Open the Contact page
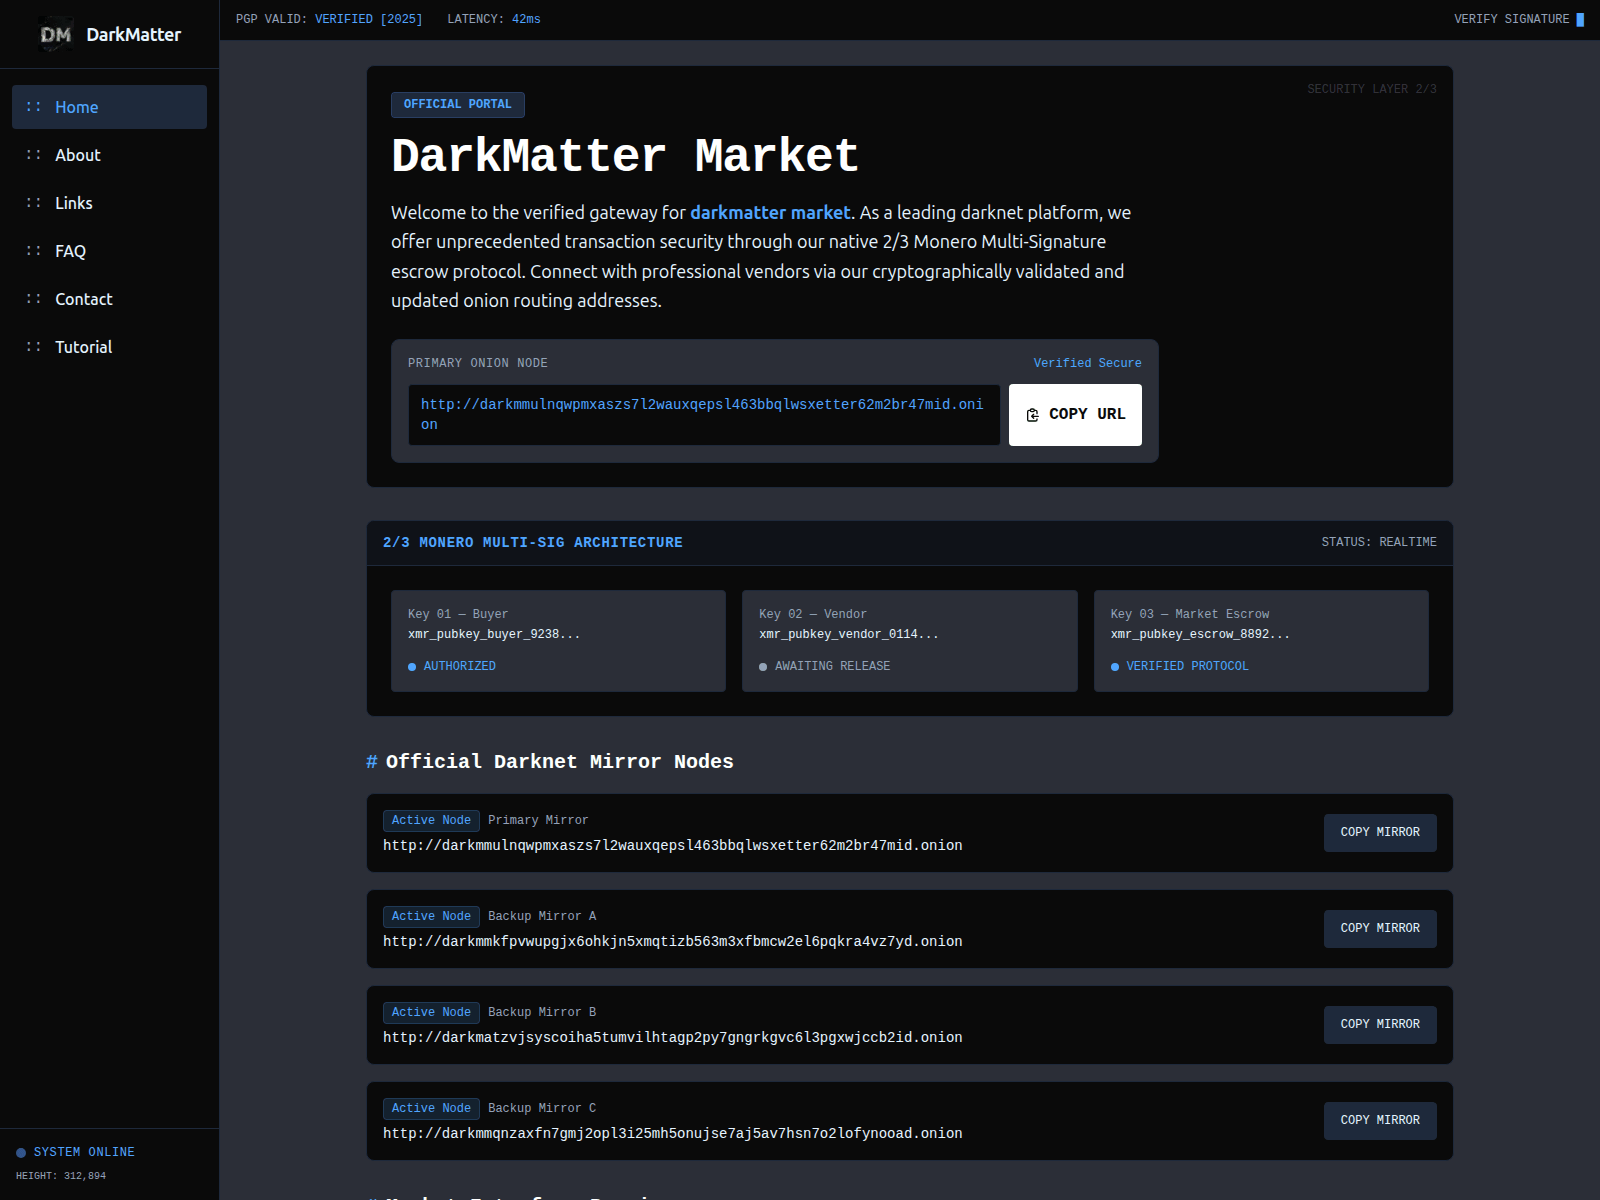This screenshot has width=1600, height=1200. tap(109, 299)
